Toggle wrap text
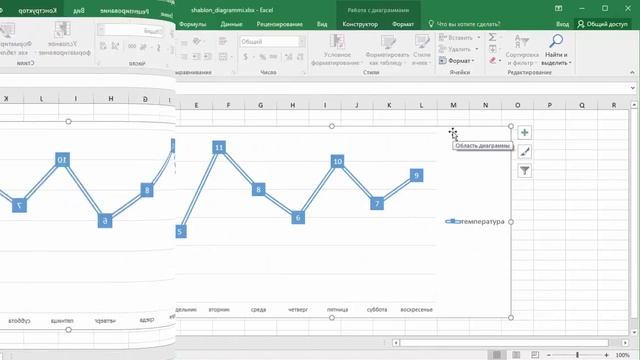The height and width of the screenshot is (360, 640). tap(222, 41)
